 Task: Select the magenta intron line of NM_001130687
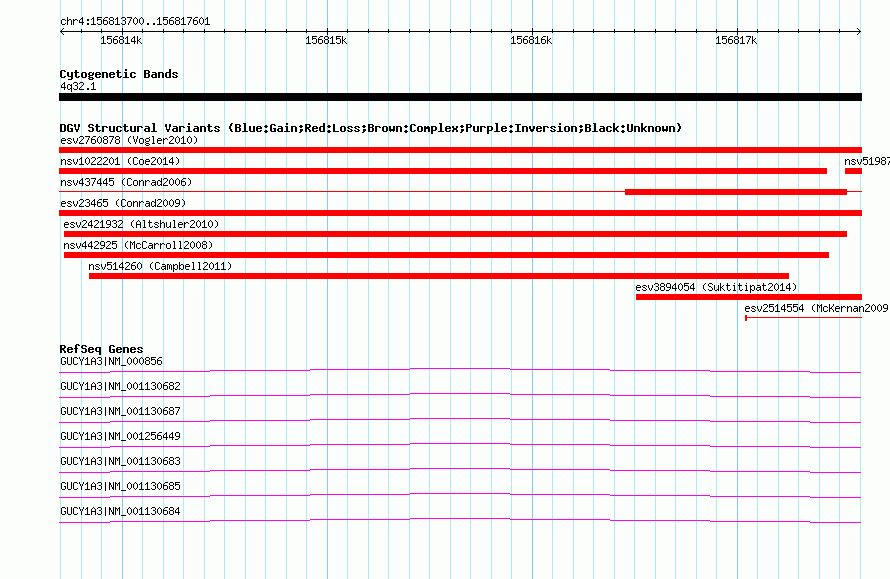click(460, 419)
